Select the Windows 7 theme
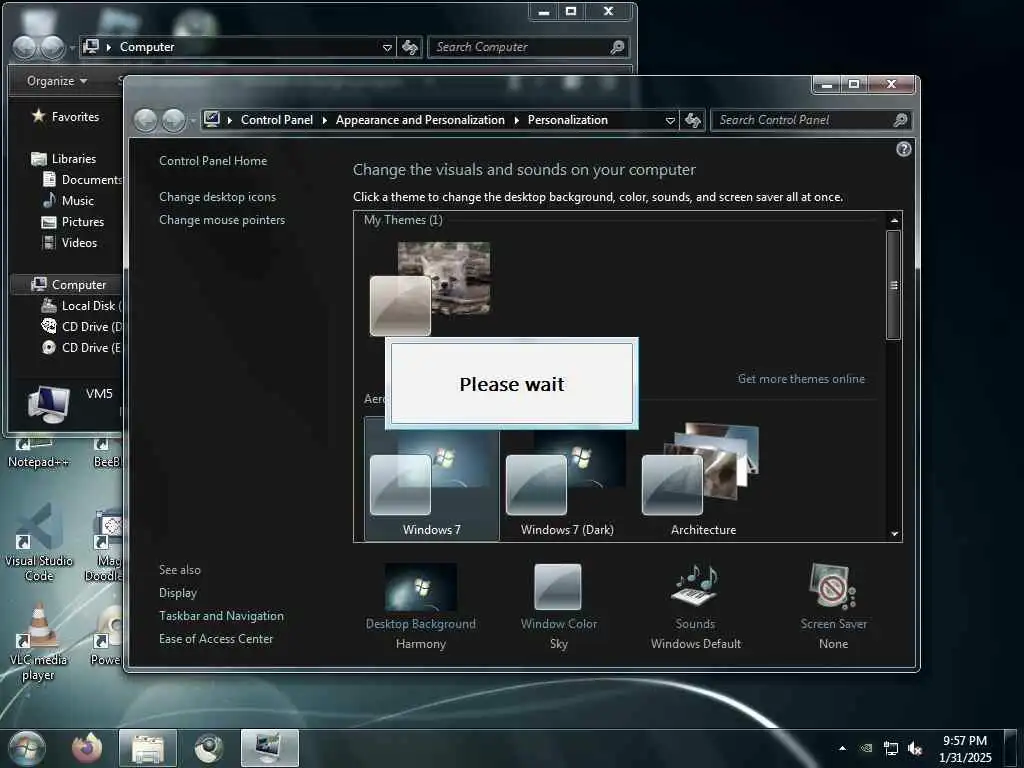This screenshot has height=768, width=1024. 432,480
